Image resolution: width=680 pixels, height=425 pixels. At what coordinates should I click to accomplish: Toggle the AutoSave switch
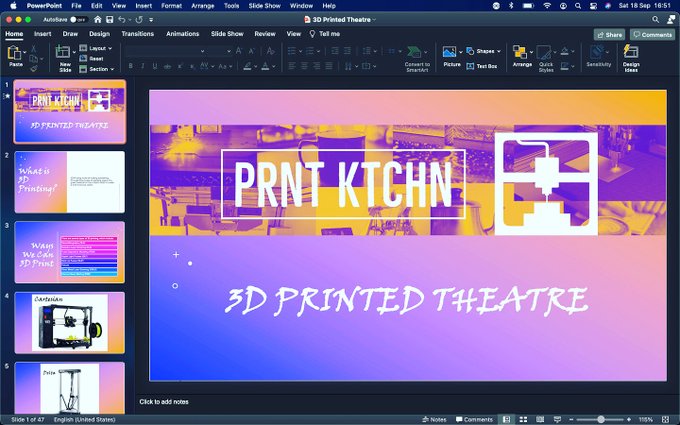click(x=78, y=20)
